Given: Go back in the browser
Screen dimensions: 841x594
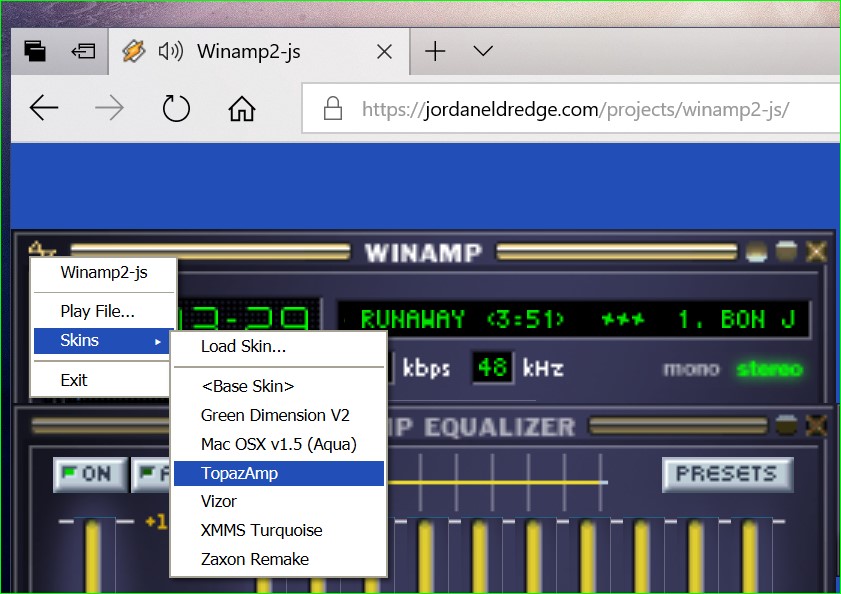Looking at the screenshot, I should (x=44, y=109).
